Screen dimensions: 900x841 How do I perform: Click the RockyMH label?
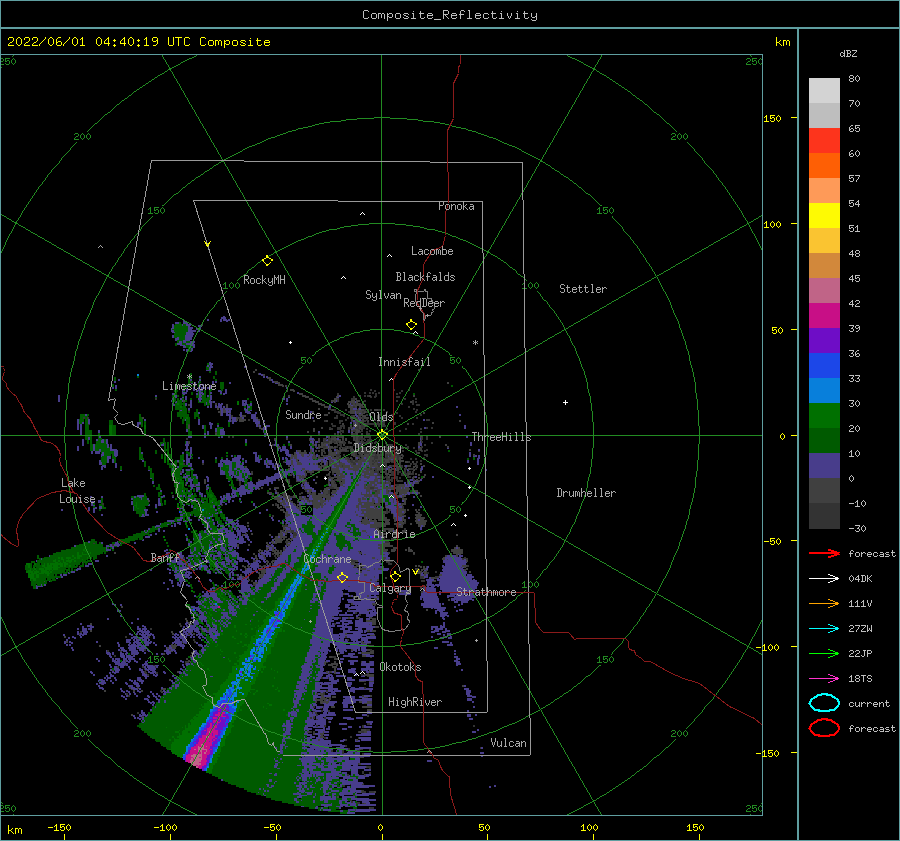coord(264,280)
